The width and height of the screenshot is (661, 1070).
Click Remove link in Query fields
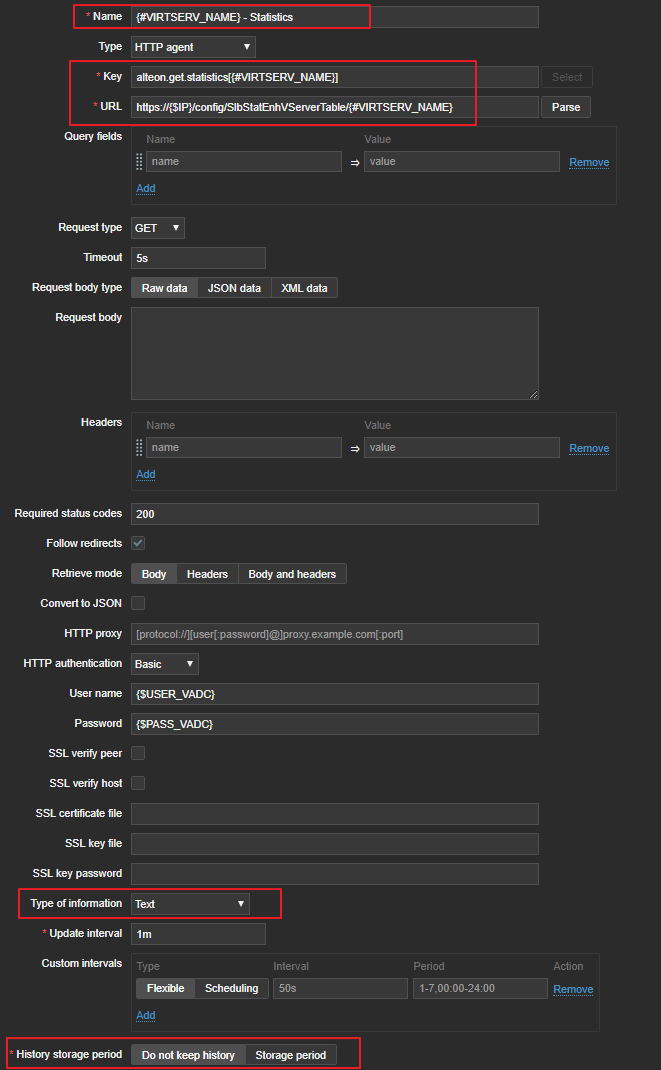589,162
